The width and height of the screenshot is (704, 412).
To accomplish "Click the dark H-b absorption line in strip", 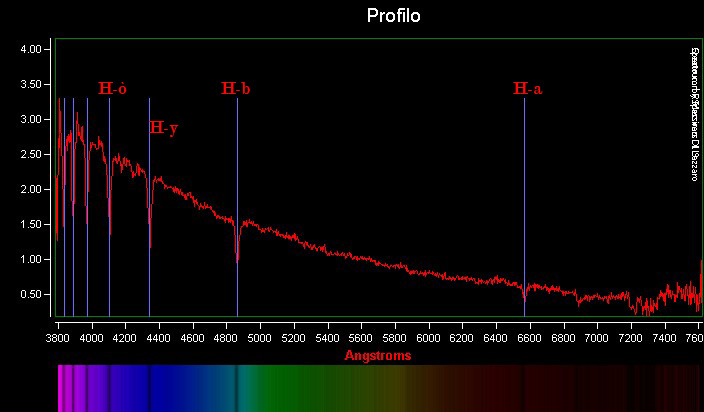I will 237,388.
